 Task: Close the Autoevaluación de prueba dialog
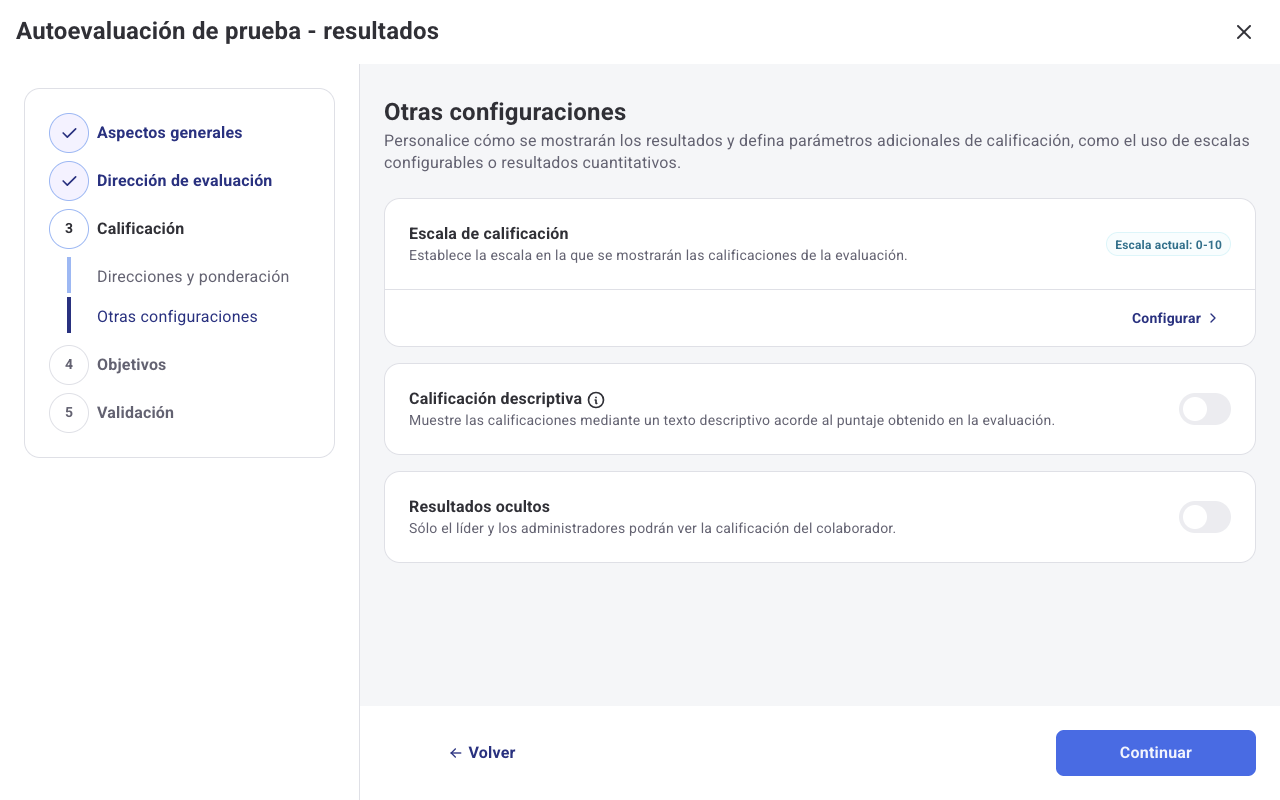tap(1244, 32)
